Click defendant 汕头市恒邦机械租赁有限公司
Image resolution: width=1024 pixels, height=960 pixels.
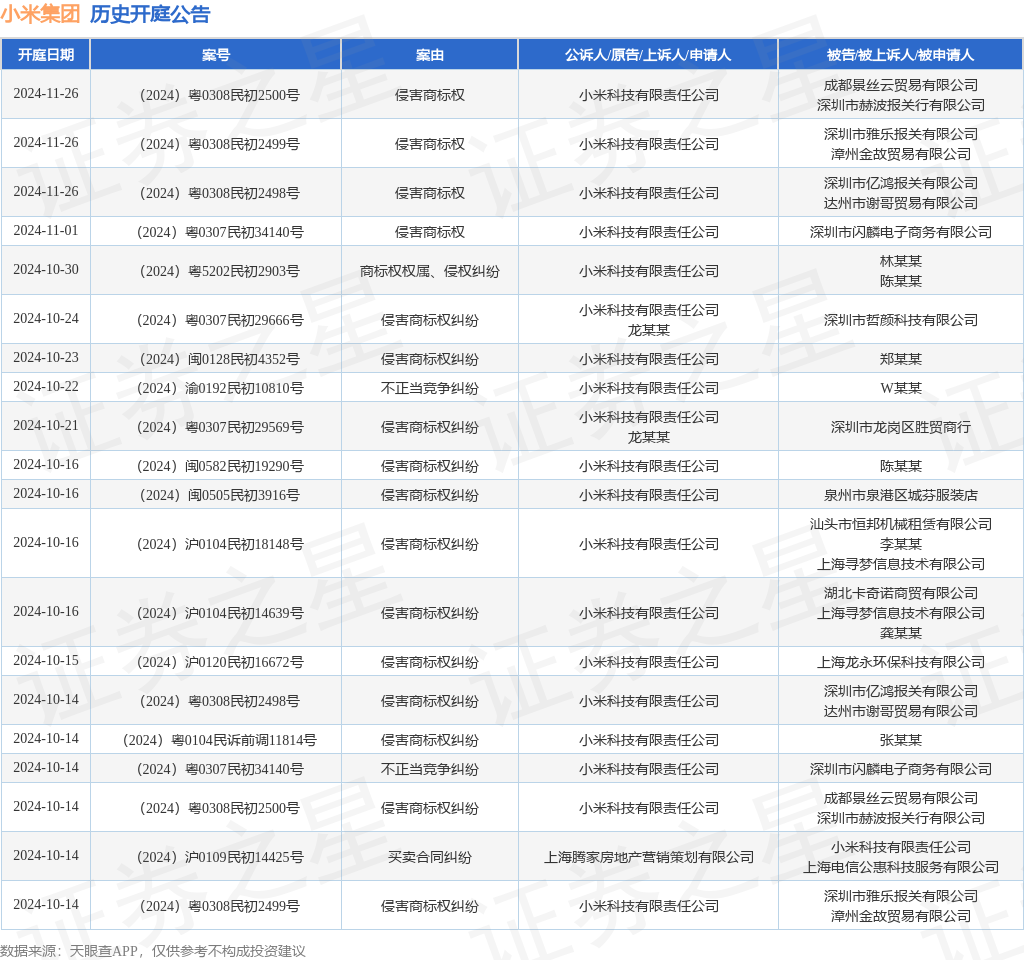tap(901, 524)
